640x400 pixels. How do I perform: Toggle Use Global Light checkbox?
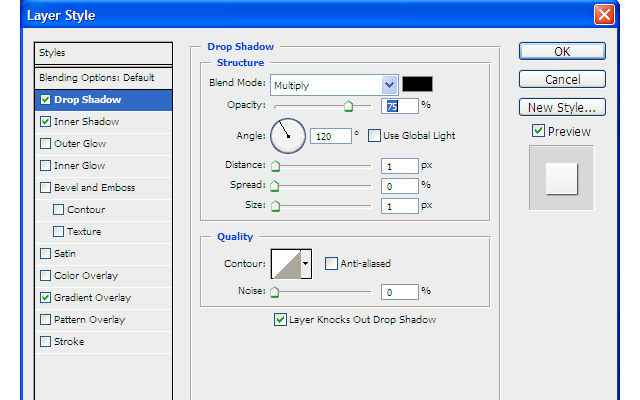[375, 135]
